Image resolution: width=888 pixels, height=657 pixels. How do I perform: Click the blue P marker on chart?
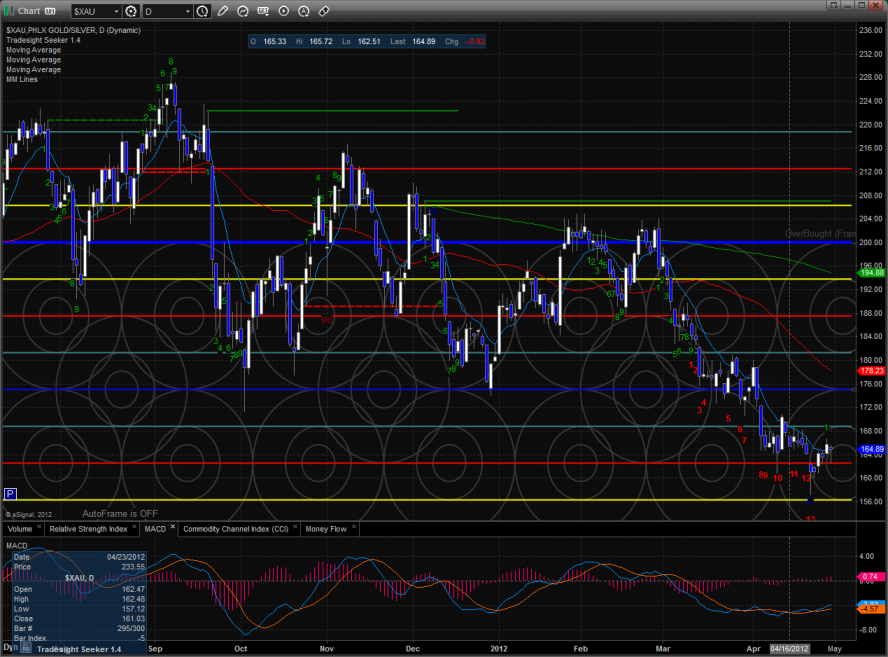click(x=10, y=494)
